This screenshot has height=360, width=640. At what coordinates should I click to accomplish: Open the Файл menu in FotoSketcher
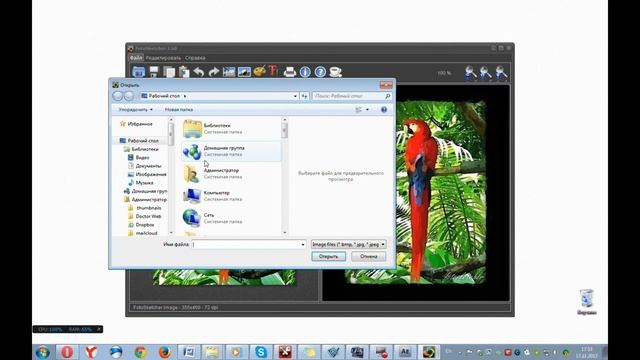click(136, 58)
